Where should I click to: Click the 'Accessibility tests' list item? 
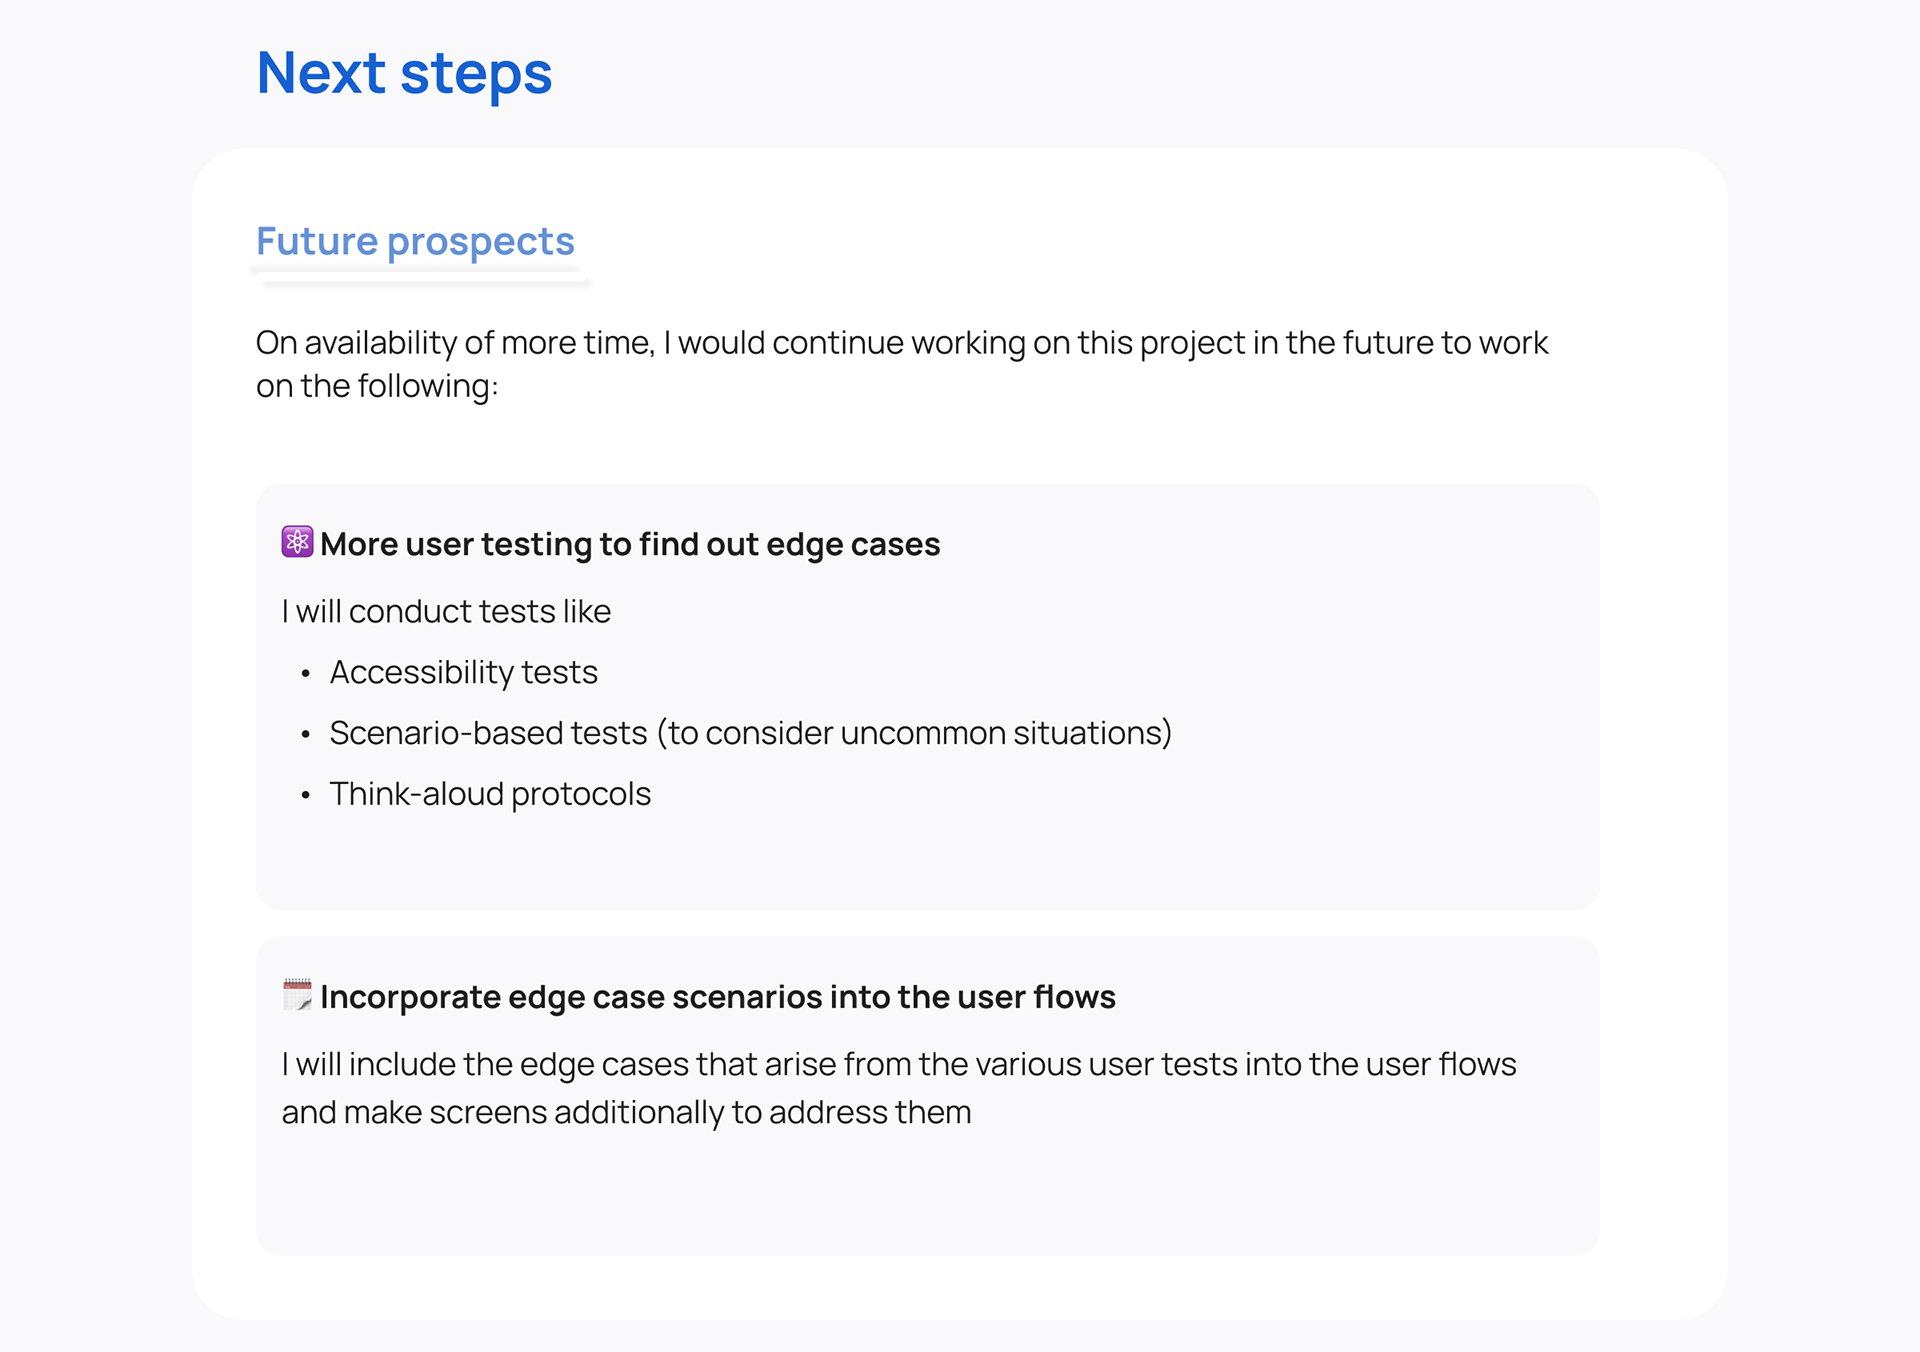coord(464,672)
